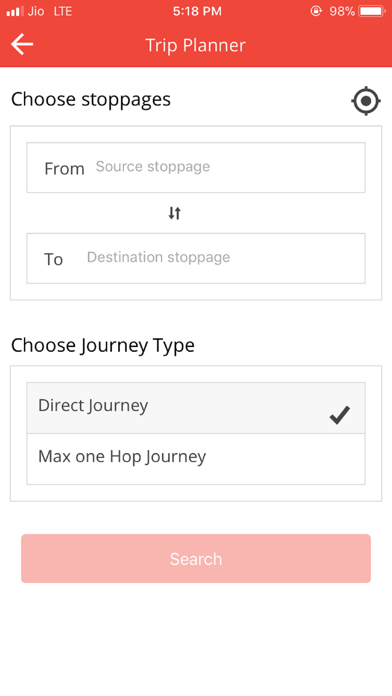The image size is (392, 696).
Task: Select Max one Hop Journey option
Action: (x=196, y=459)
